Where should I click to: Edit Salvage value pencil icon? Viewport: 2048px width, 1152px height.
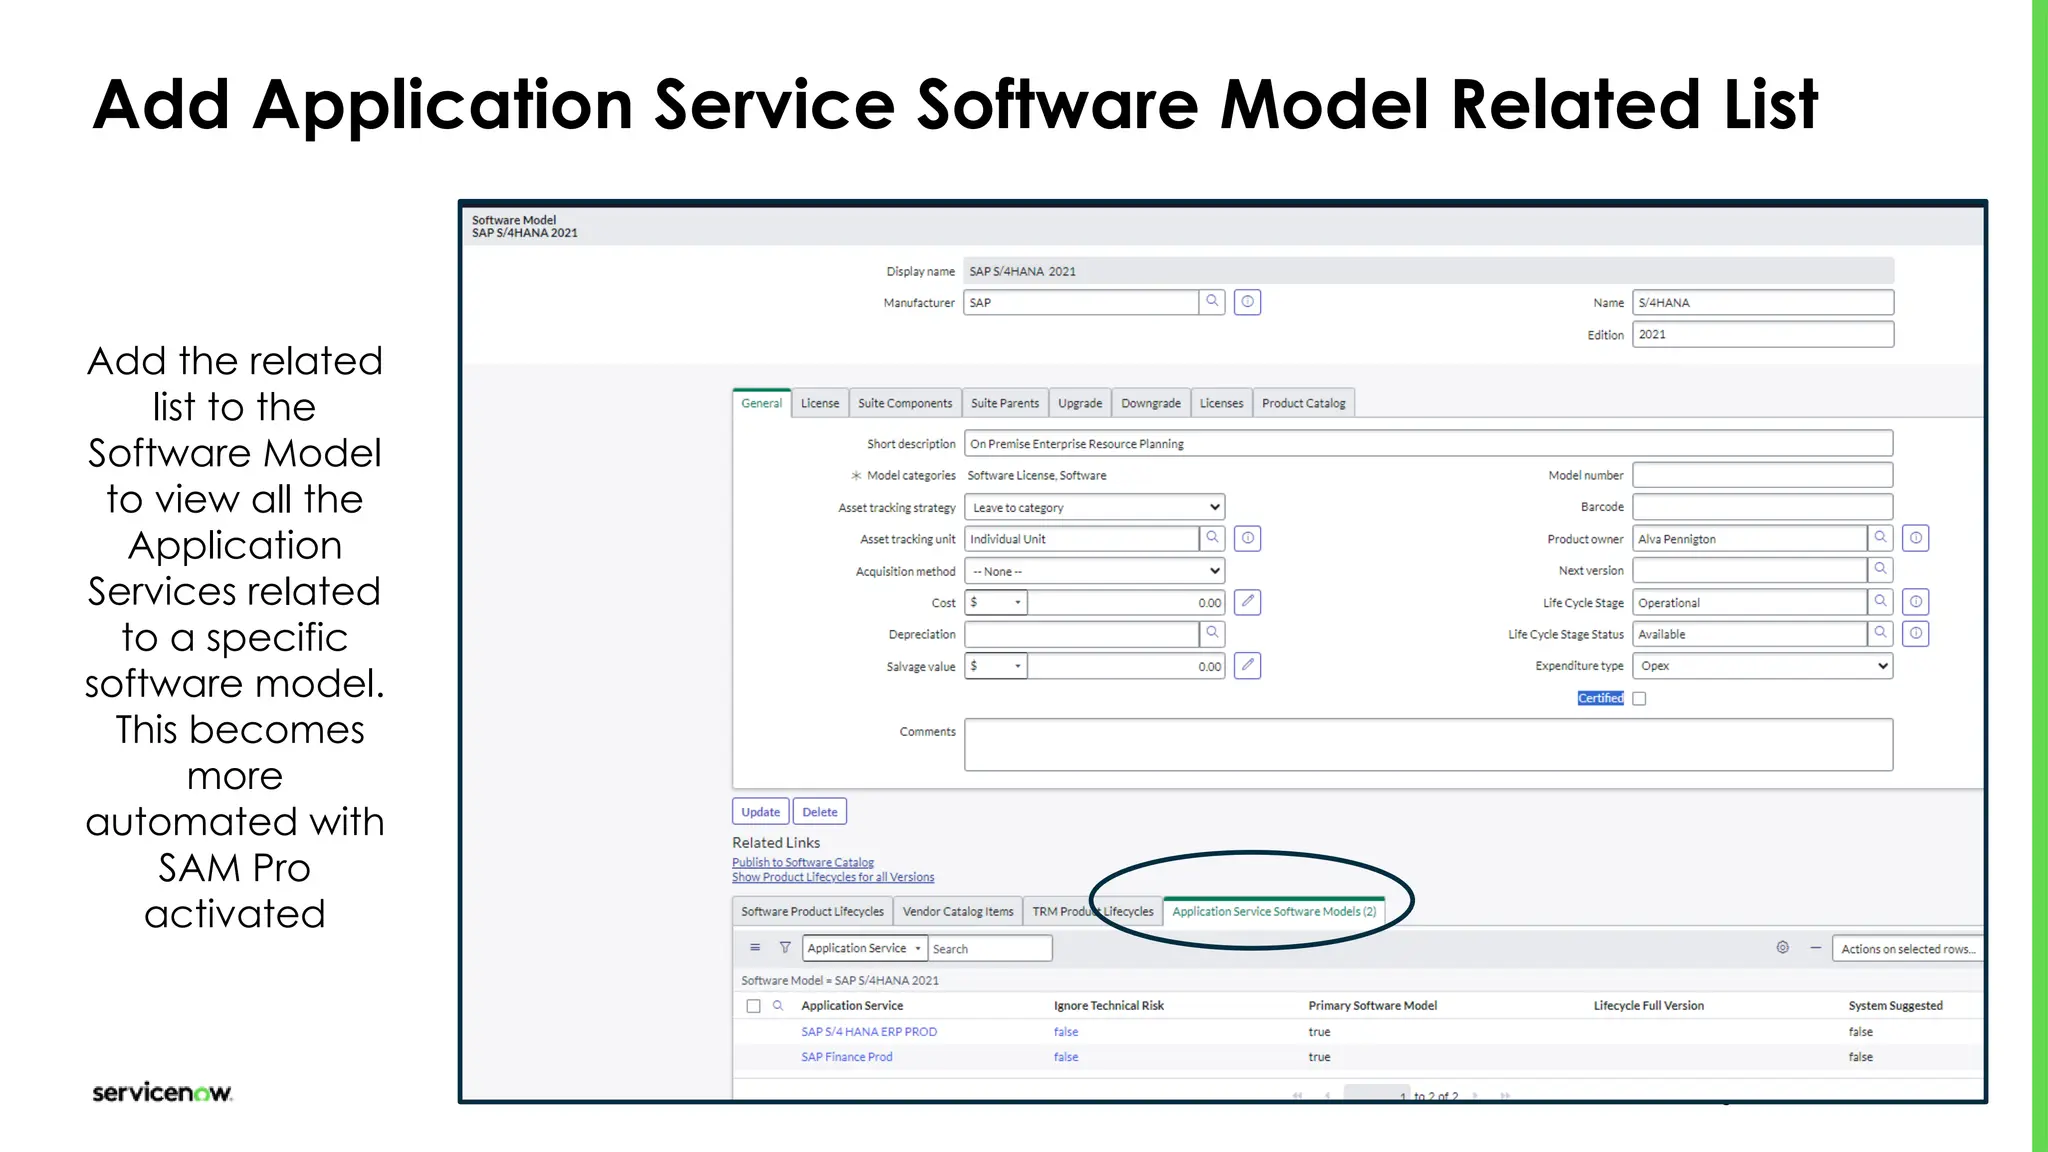click(1247, 665)
